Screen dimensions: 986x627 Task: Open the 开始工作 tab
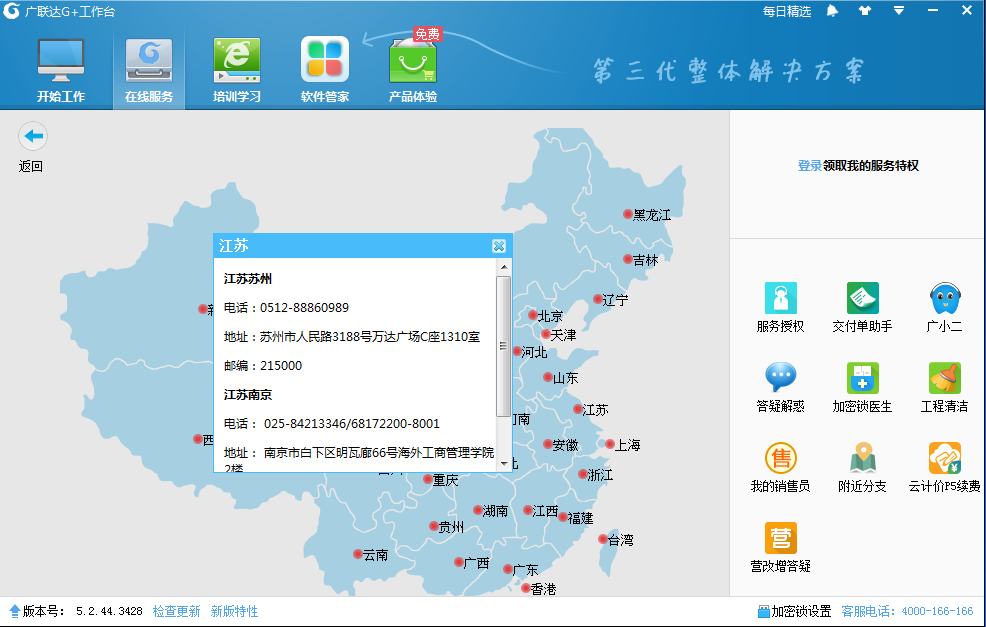point(61,70)
